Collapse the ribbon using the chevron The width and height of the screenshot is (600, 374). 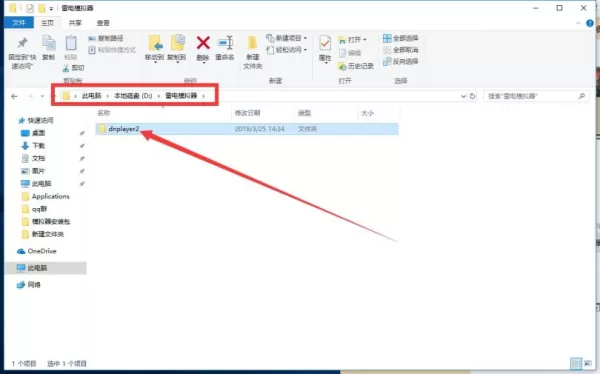pyautogui.click(x=578, y=23)
